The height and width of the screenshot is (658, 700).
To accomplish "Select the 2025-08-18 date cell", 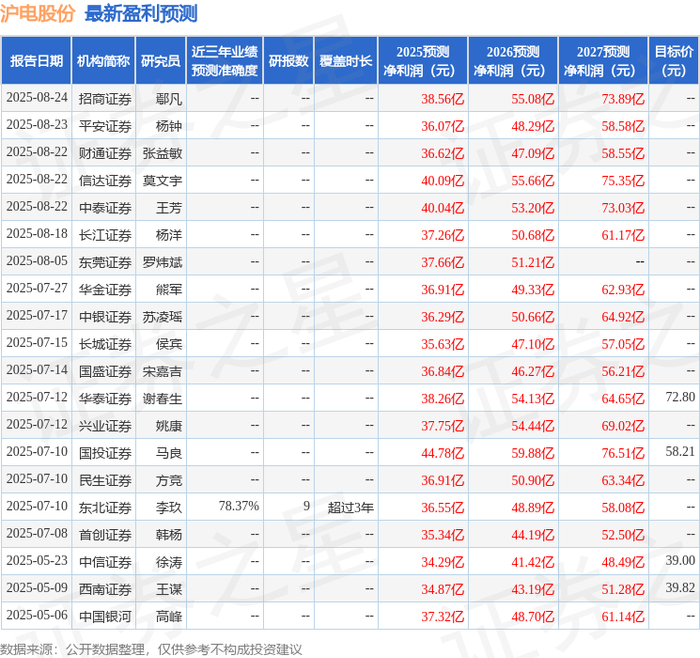I will [x=37, y=234].
